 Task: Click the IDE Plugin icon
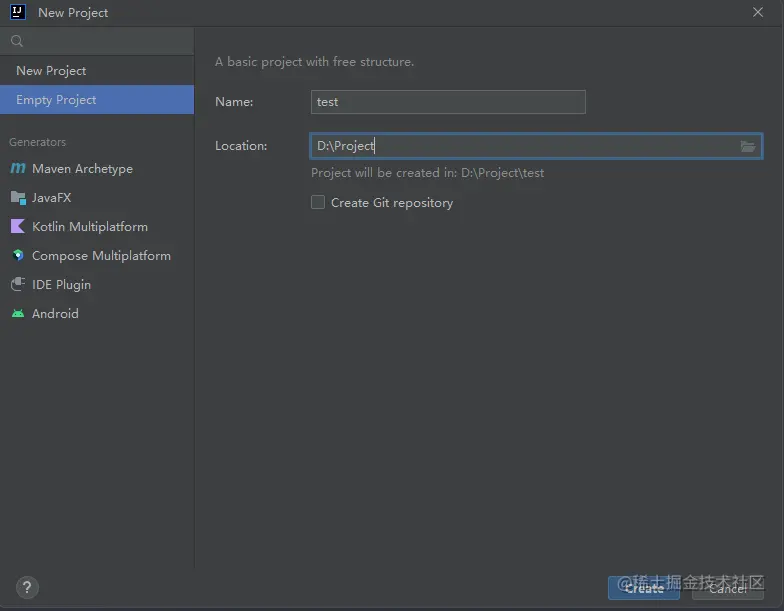pyautogui.click(x=18, y=284)
